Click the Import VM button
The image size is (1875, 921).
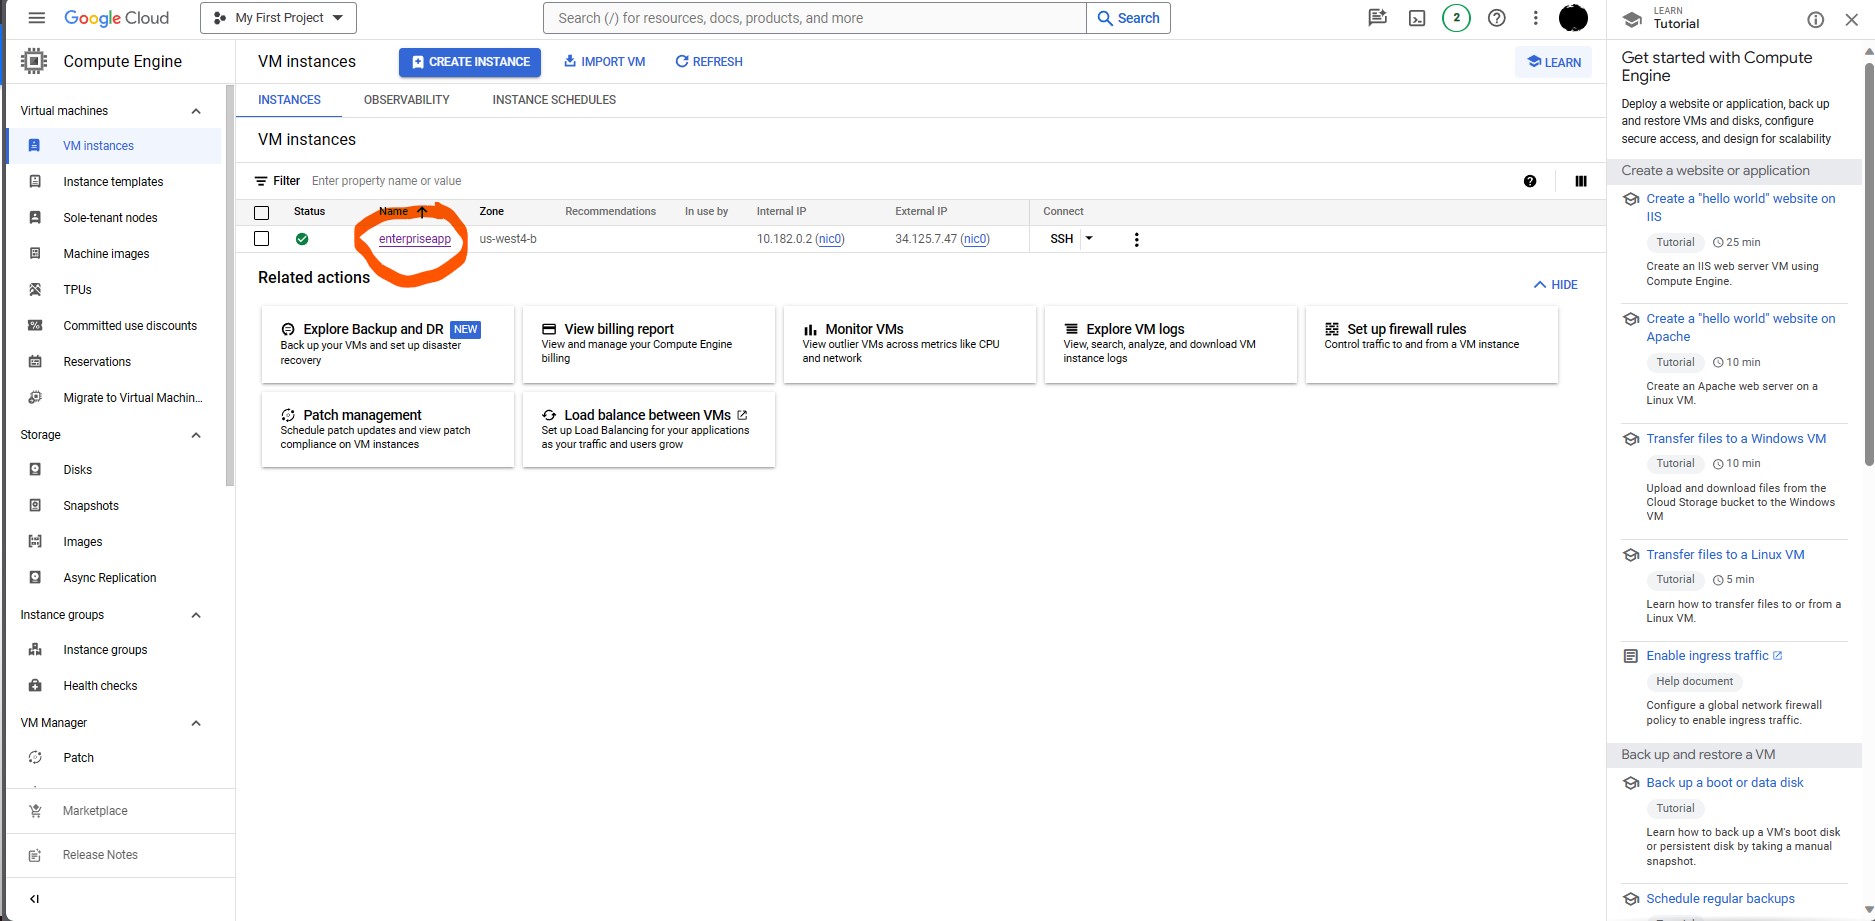tap(604, 62)
